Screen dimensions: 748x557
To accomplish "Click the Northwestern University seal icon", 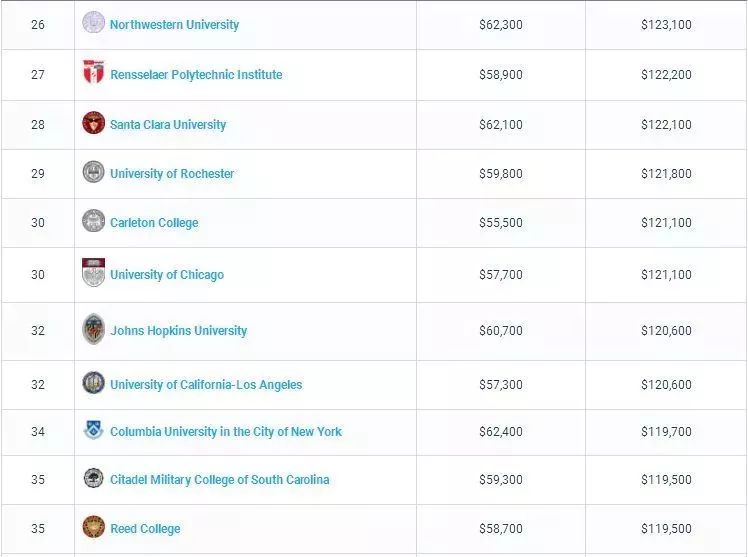I will (x=93, y=23).
